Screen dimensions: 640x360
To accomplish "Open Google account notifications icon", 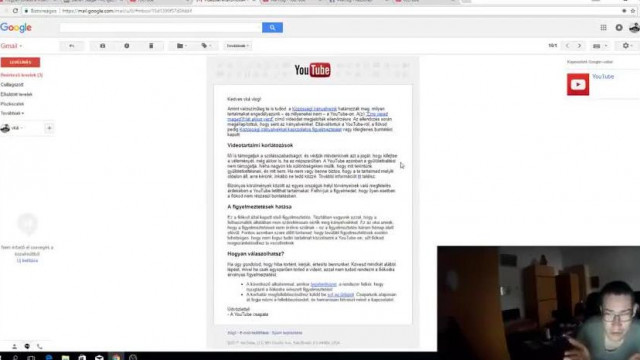I will coord(619,27).
